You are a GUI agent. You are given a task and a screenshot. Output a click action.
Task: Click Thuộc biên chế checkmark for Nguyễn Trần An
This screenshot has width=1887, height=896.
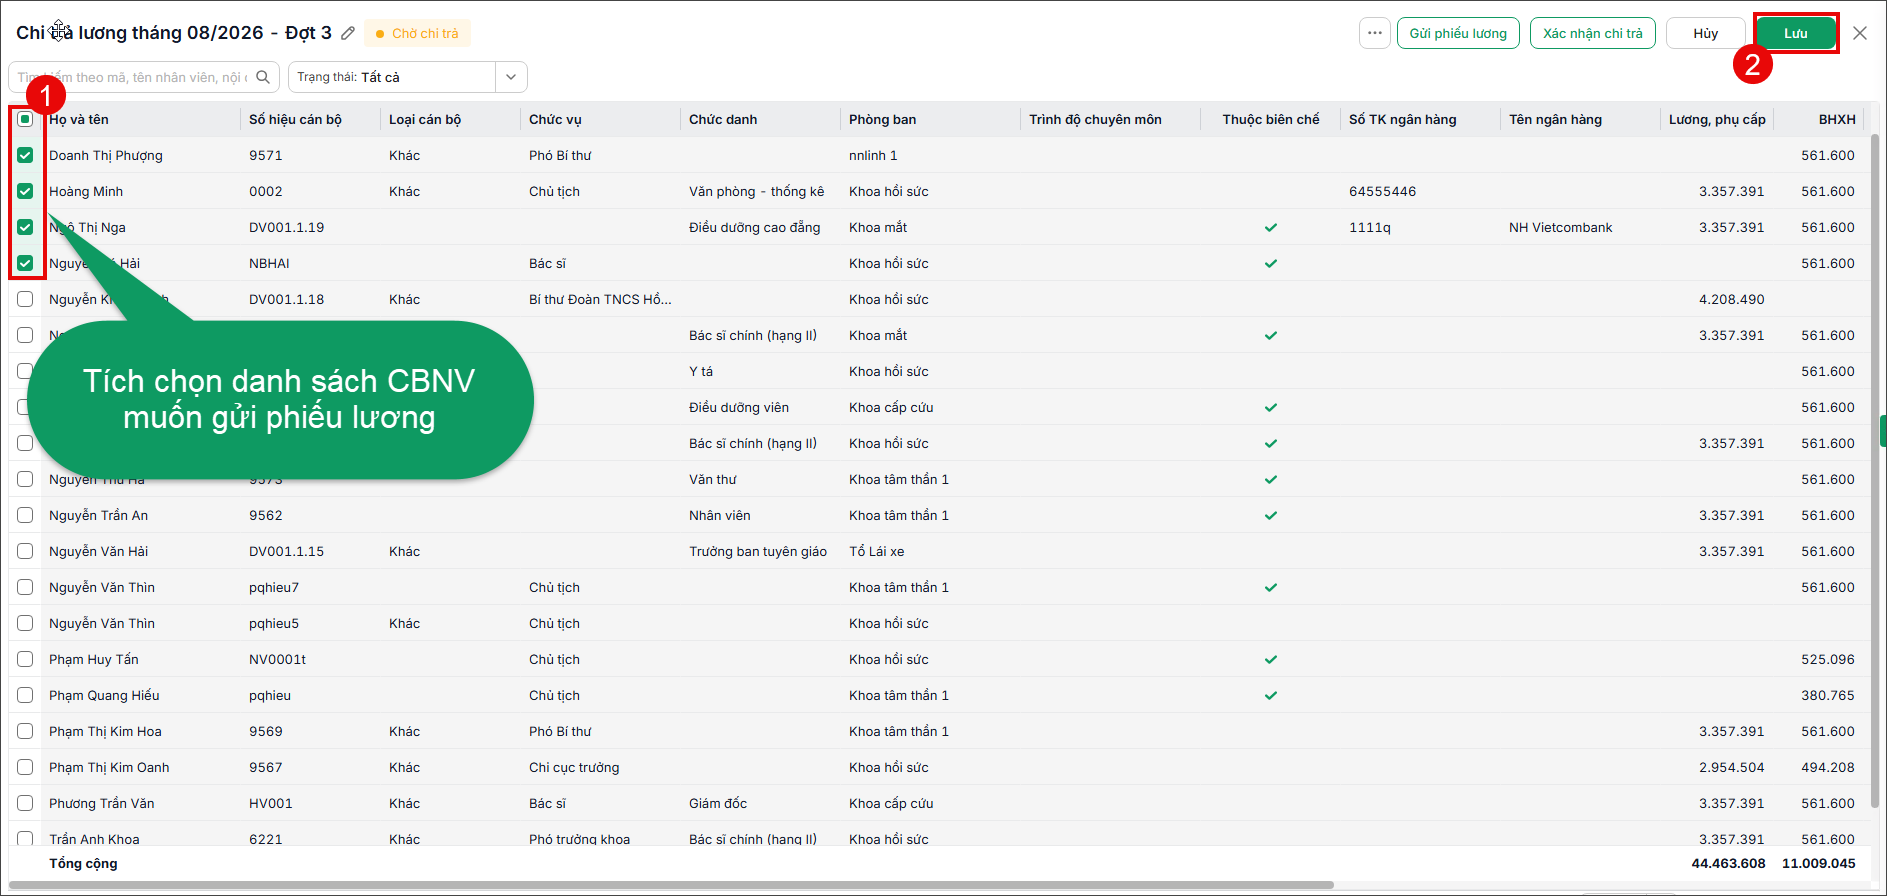[1271, 515]
